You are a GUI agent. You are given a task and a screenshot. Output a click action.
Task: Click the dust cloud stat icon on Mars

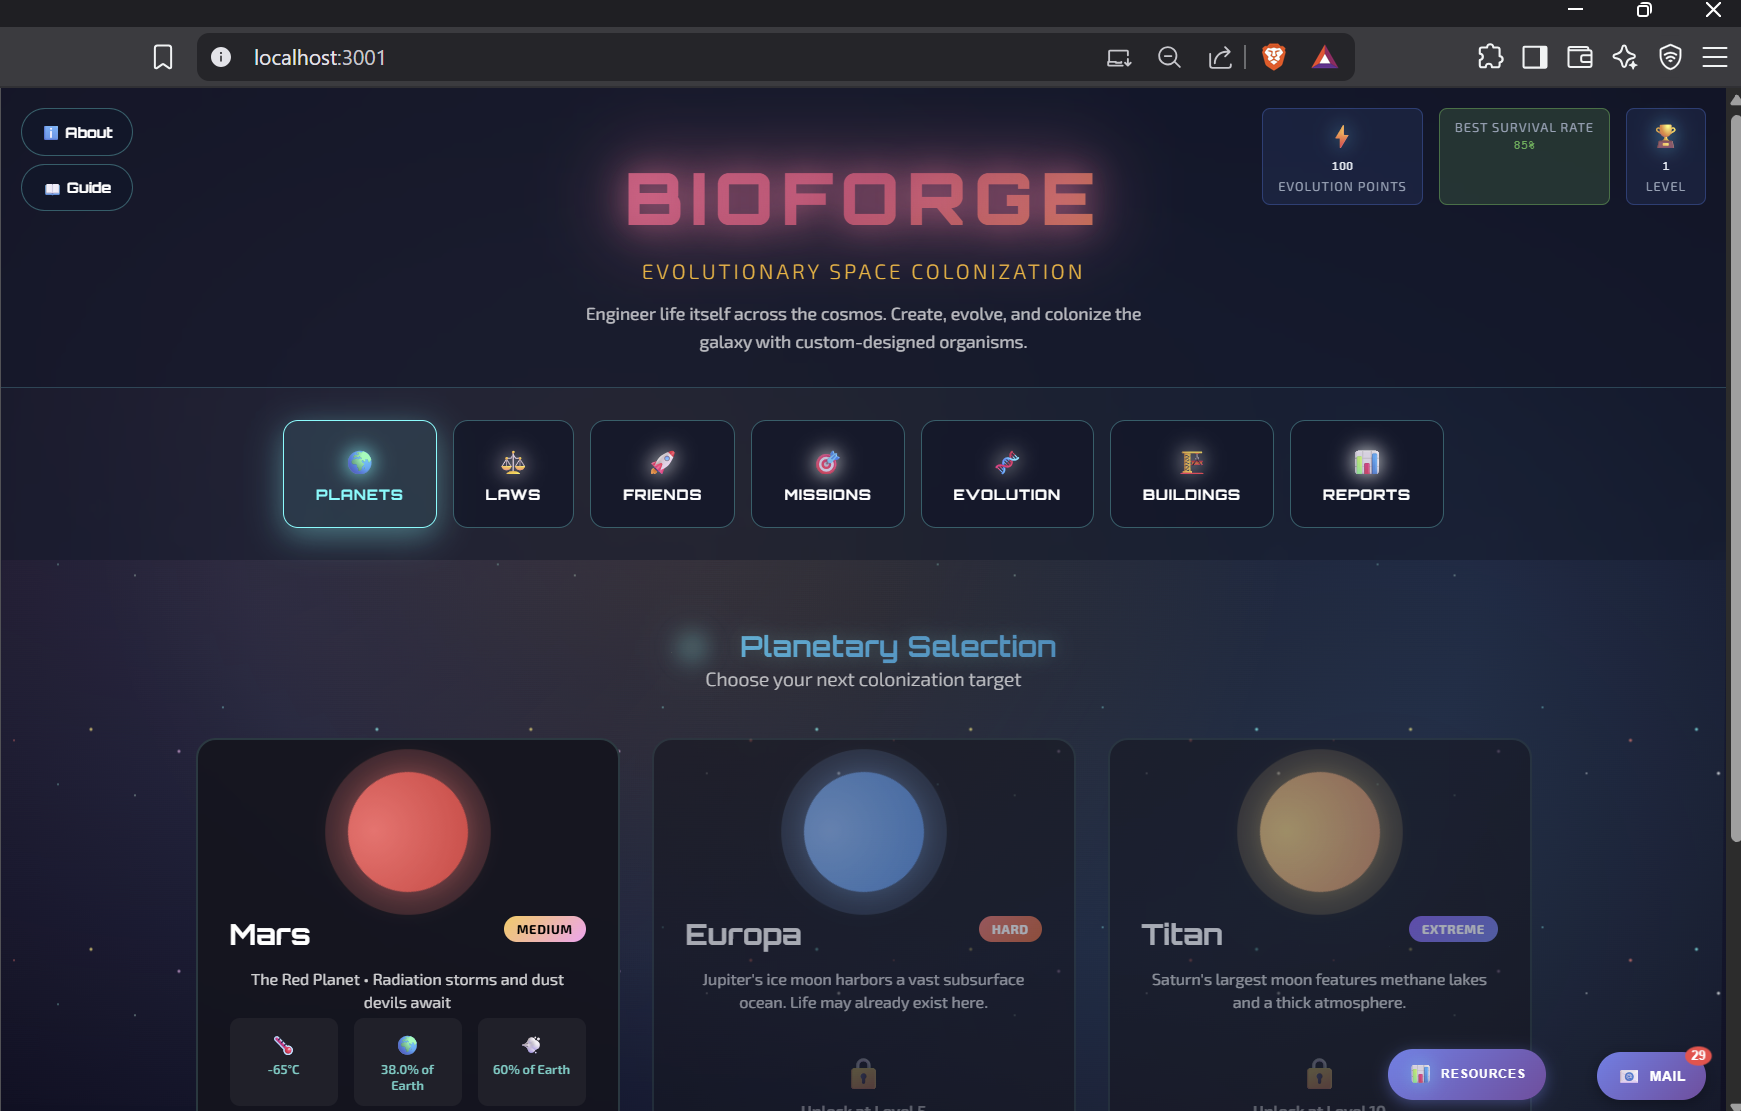(531, 1044)
